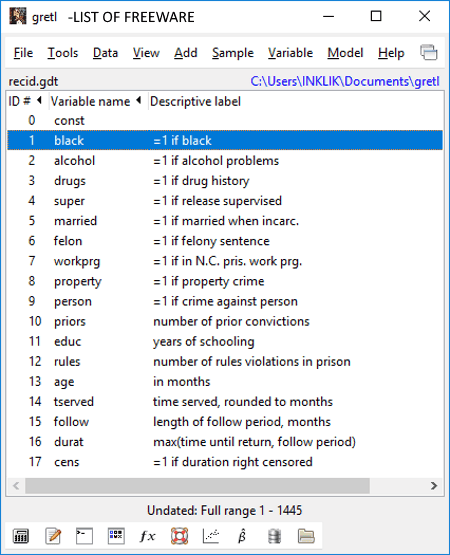The image size is (450, 555).
Task: Select the tserved variable row
Action: 225,402
